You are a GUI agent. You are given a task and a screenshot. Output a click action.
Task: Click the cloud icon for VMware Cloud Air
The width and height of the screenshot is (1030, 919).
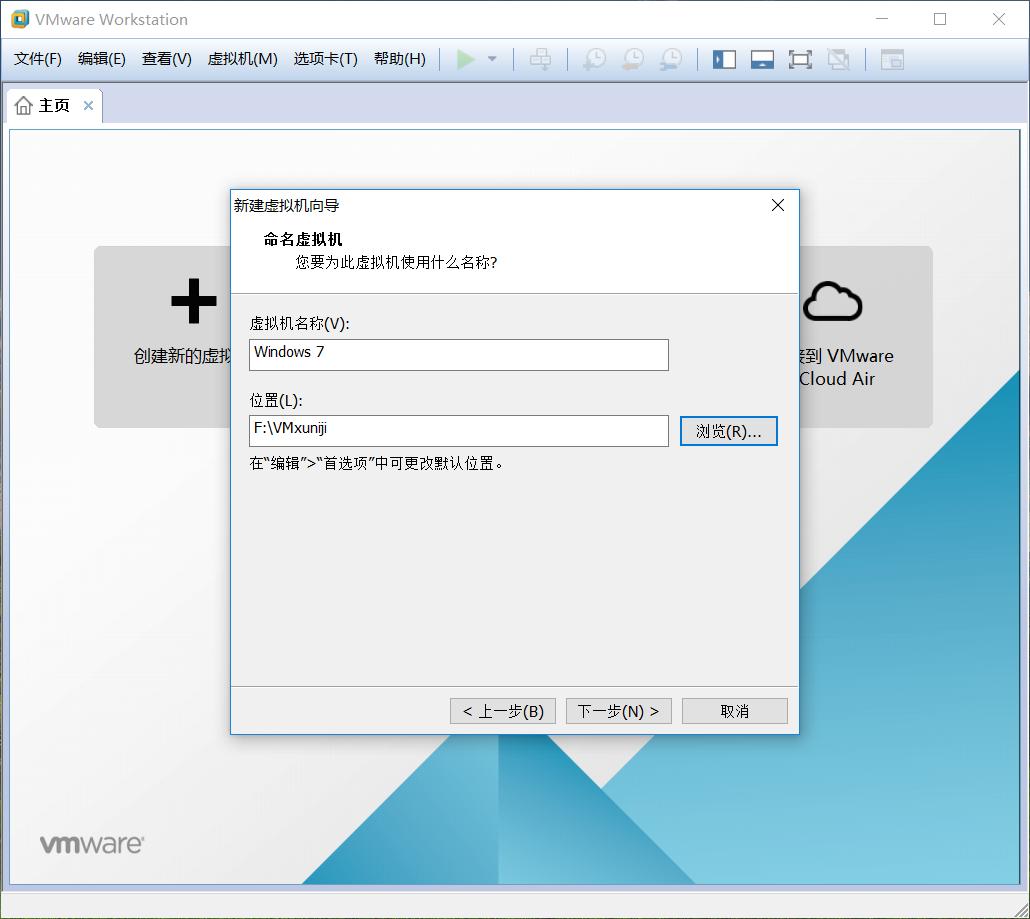(832, 302)
